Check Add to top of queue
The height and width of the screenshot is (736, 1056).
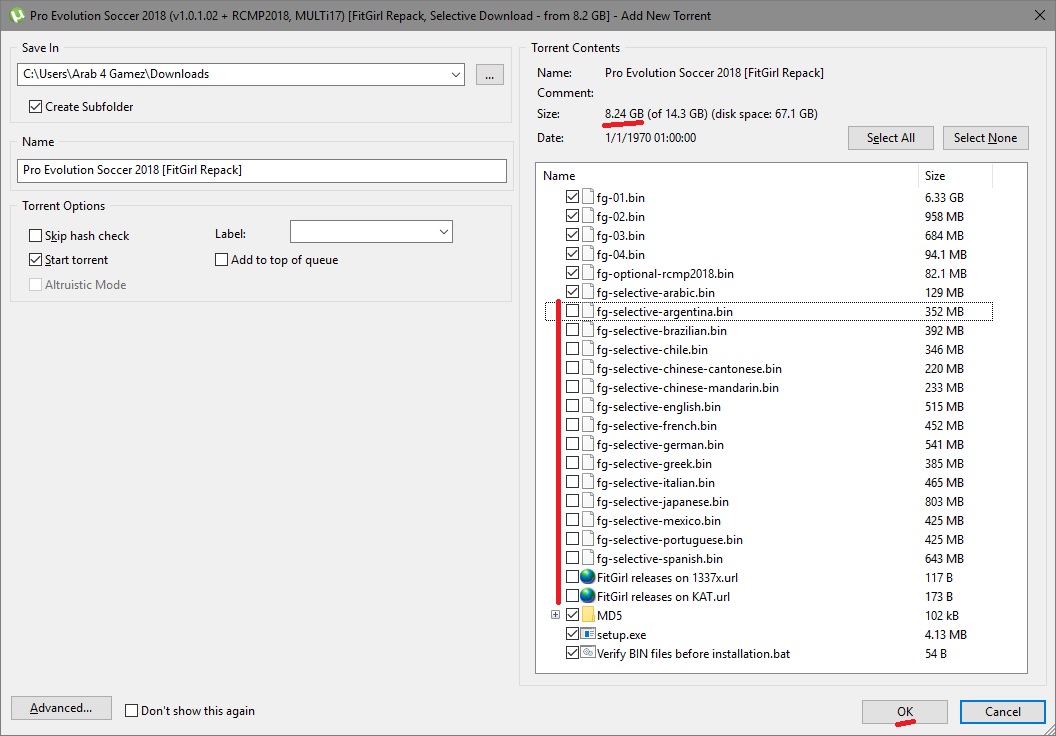point(222,260)
